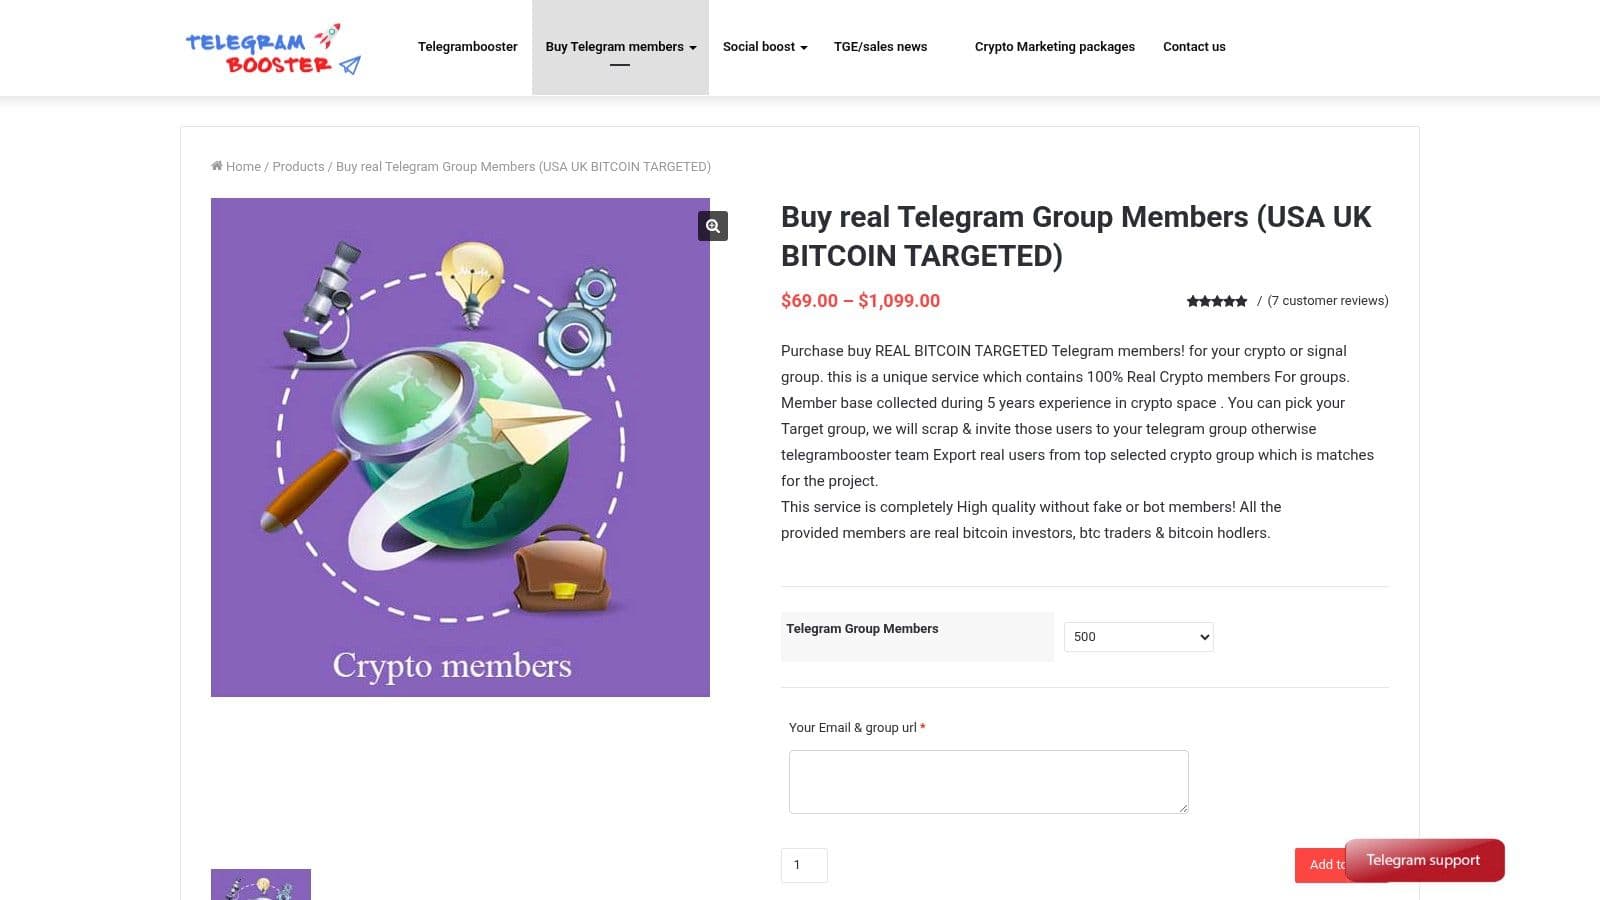Open the 7 customer reviews link
This screenshot has width=1600, height=900.
click(1328, 301)
